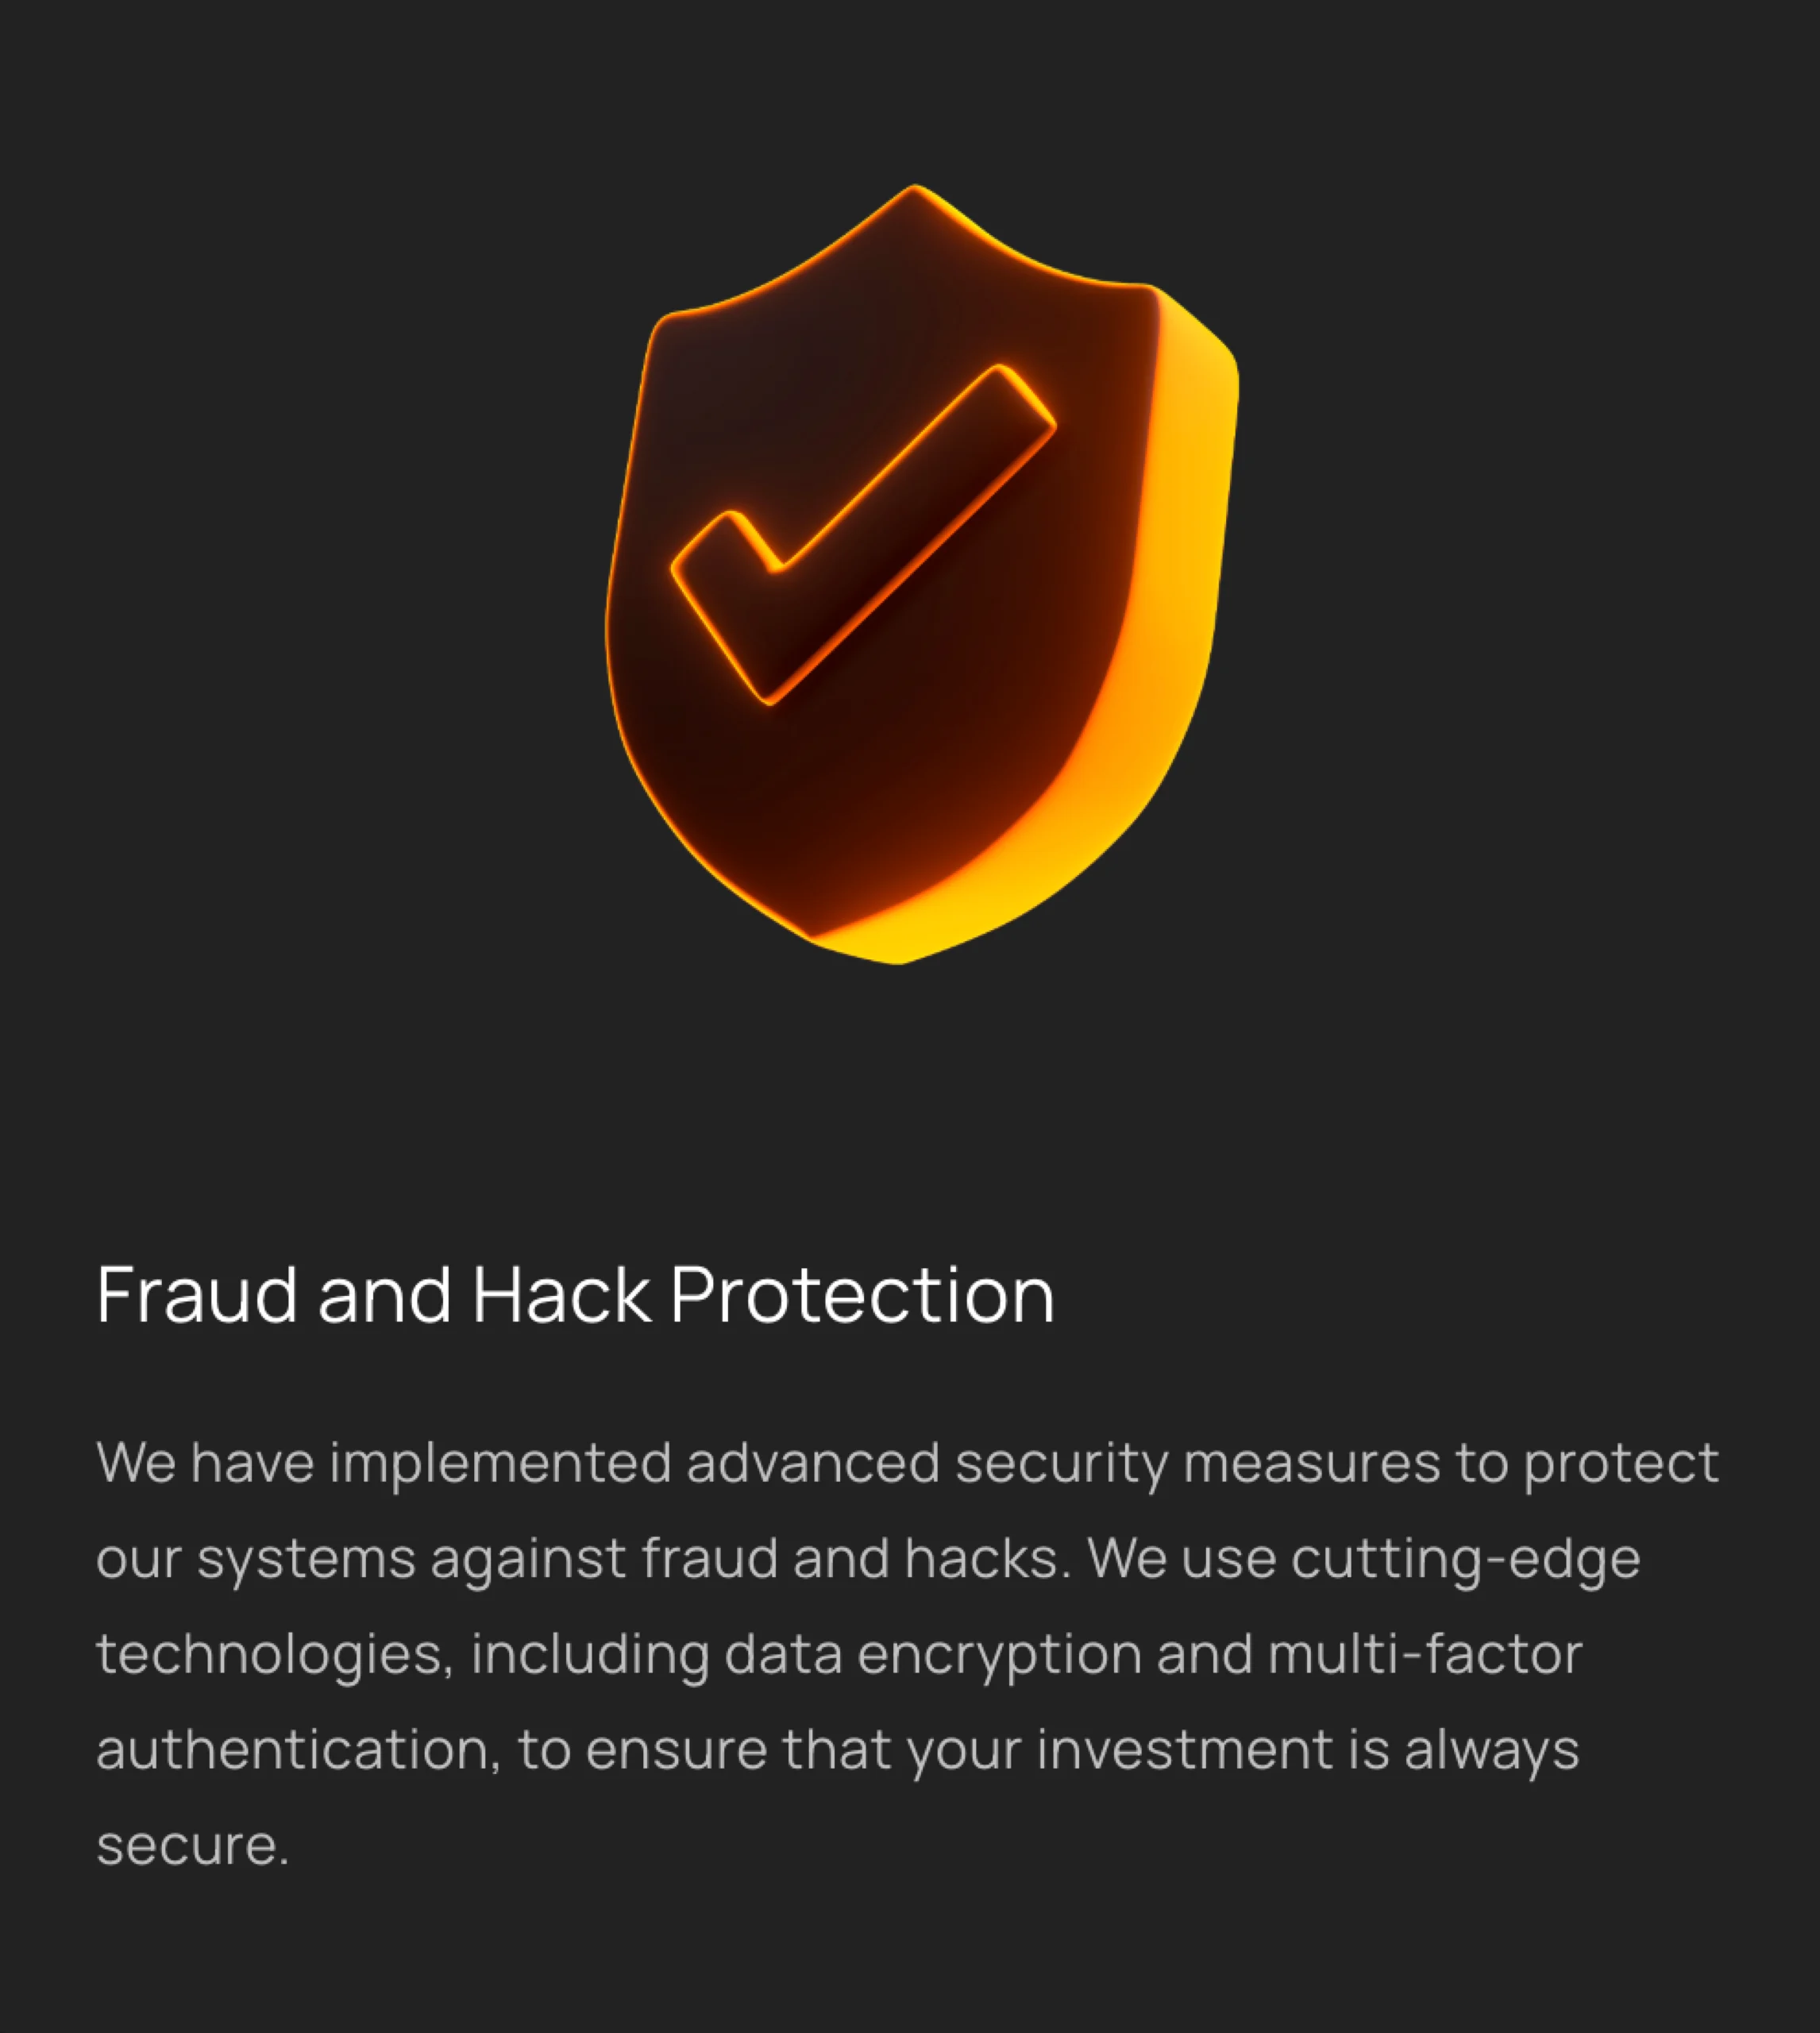Click the word "Hack" in the heading
This screenshot has height=2033, width=1820.
[x=561, y=1296]
